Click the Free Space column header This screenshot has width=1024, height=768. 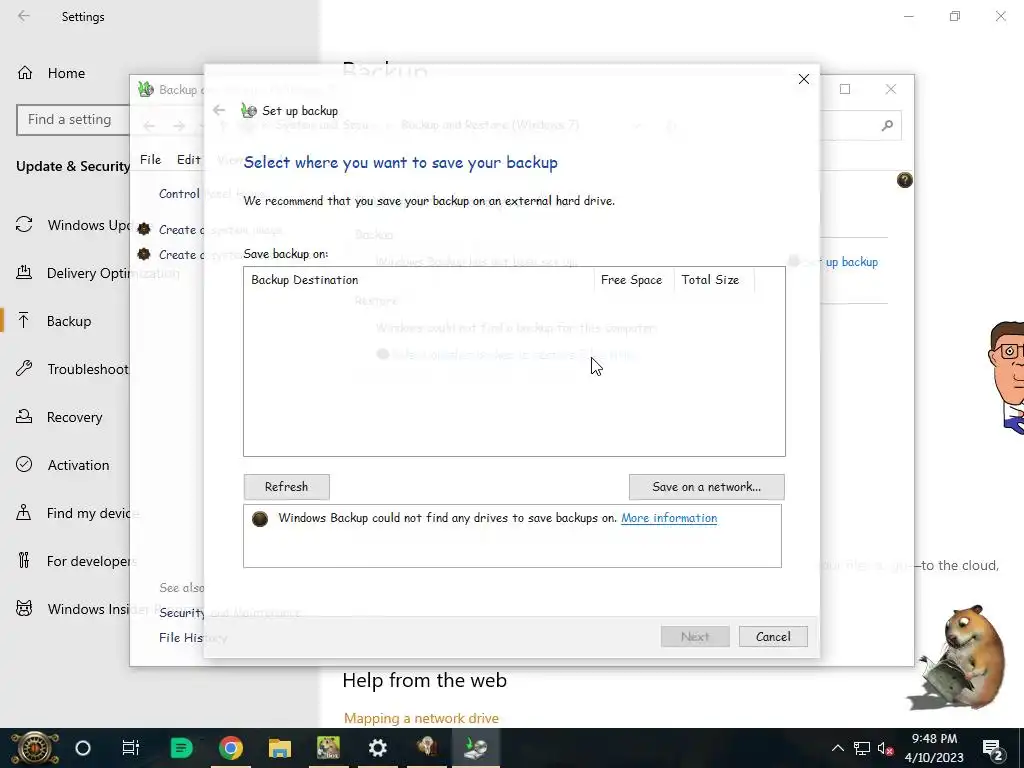[632, 280]
